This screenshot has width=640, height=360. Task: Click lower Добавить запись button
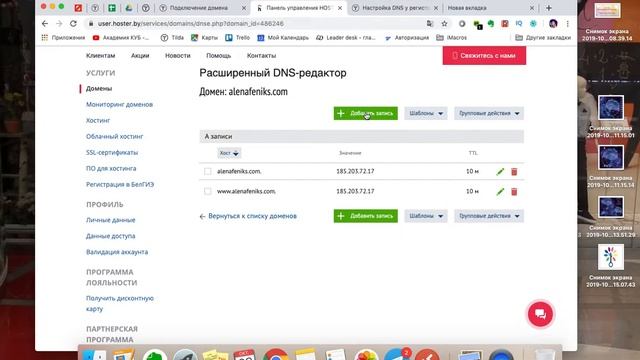[x=366, y=216]
